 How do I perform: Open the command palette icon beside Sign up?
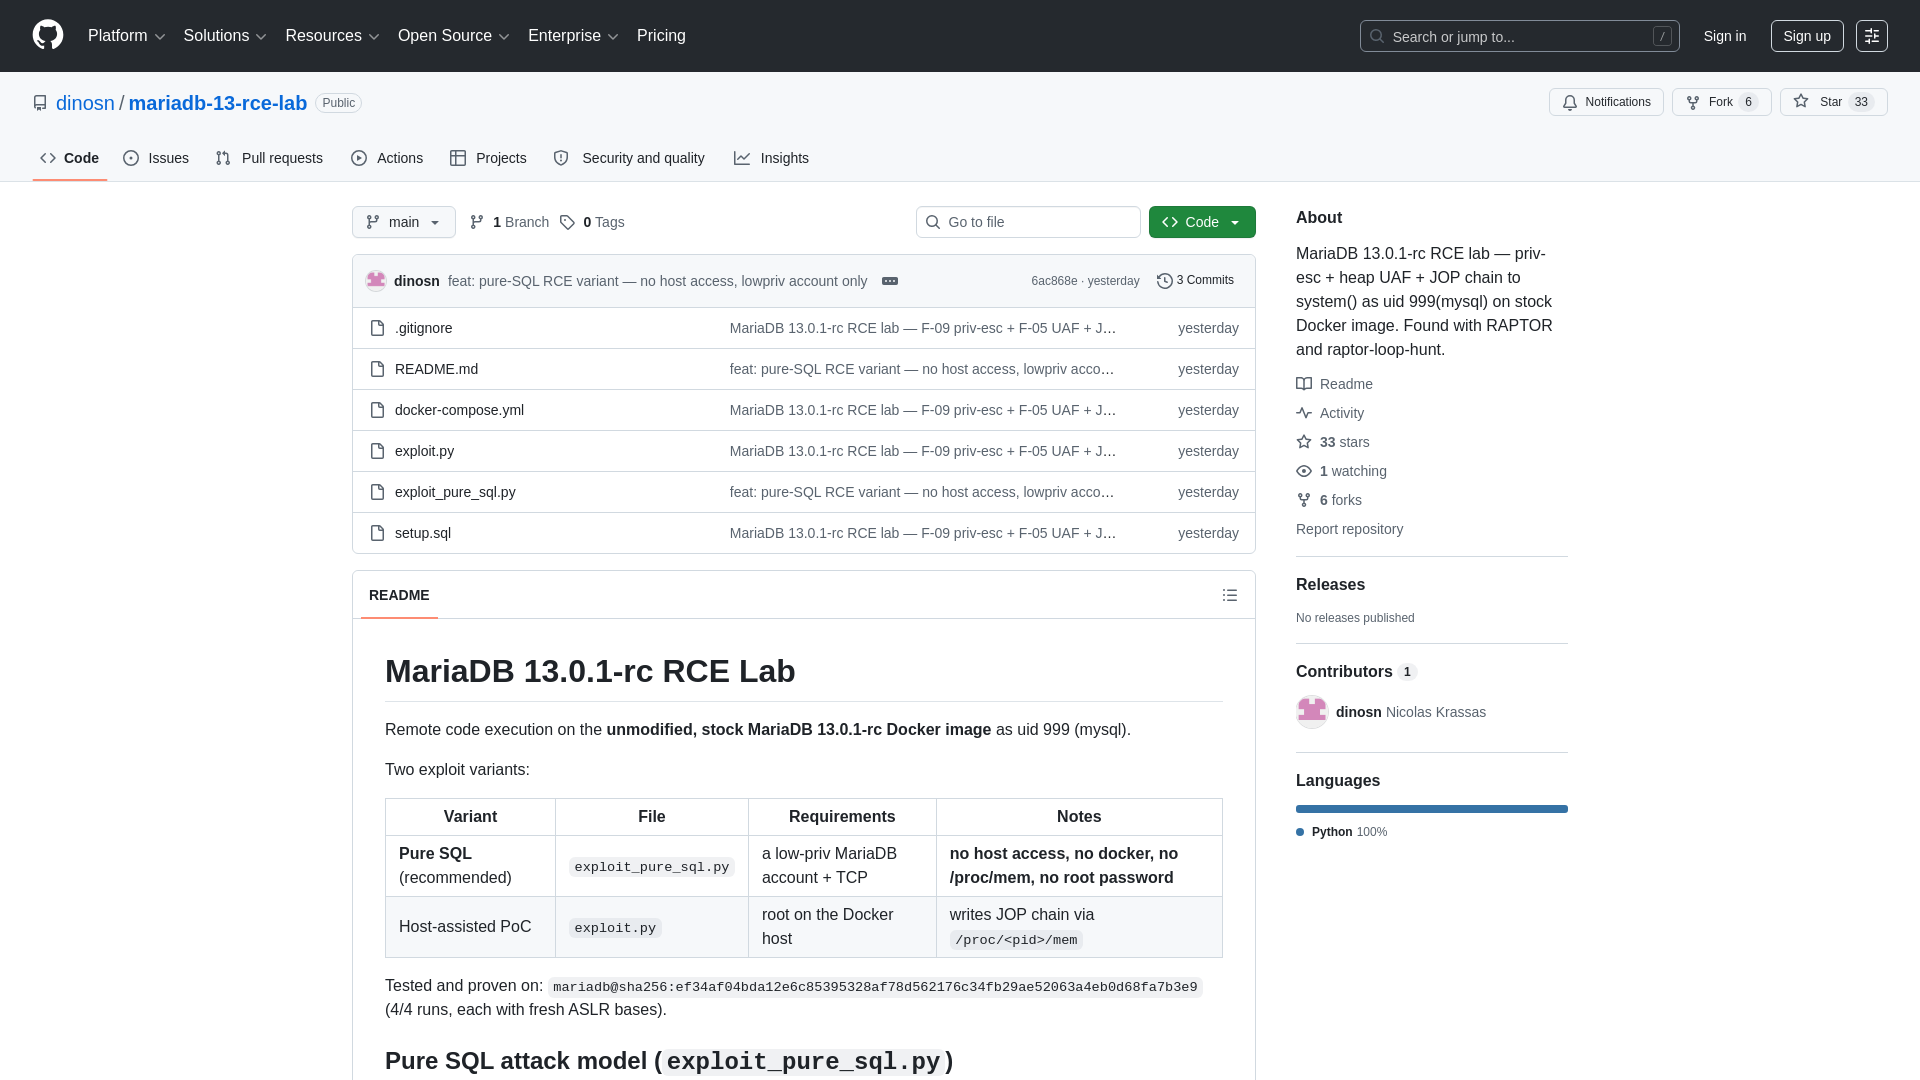pyautogui.click(x=1872, y=36)
